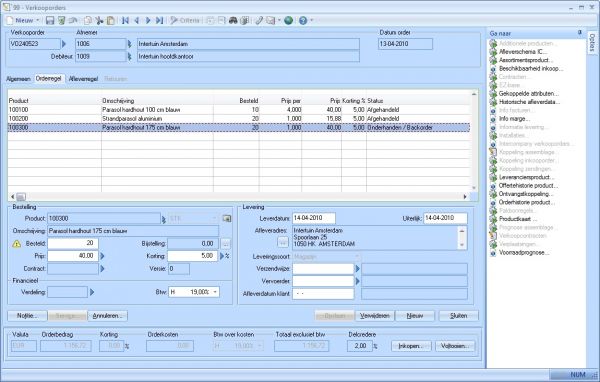The height and width of the screenshot is (382, 600).
Task: Click the blue Help question-mark icon
Action: click(303, 20)
